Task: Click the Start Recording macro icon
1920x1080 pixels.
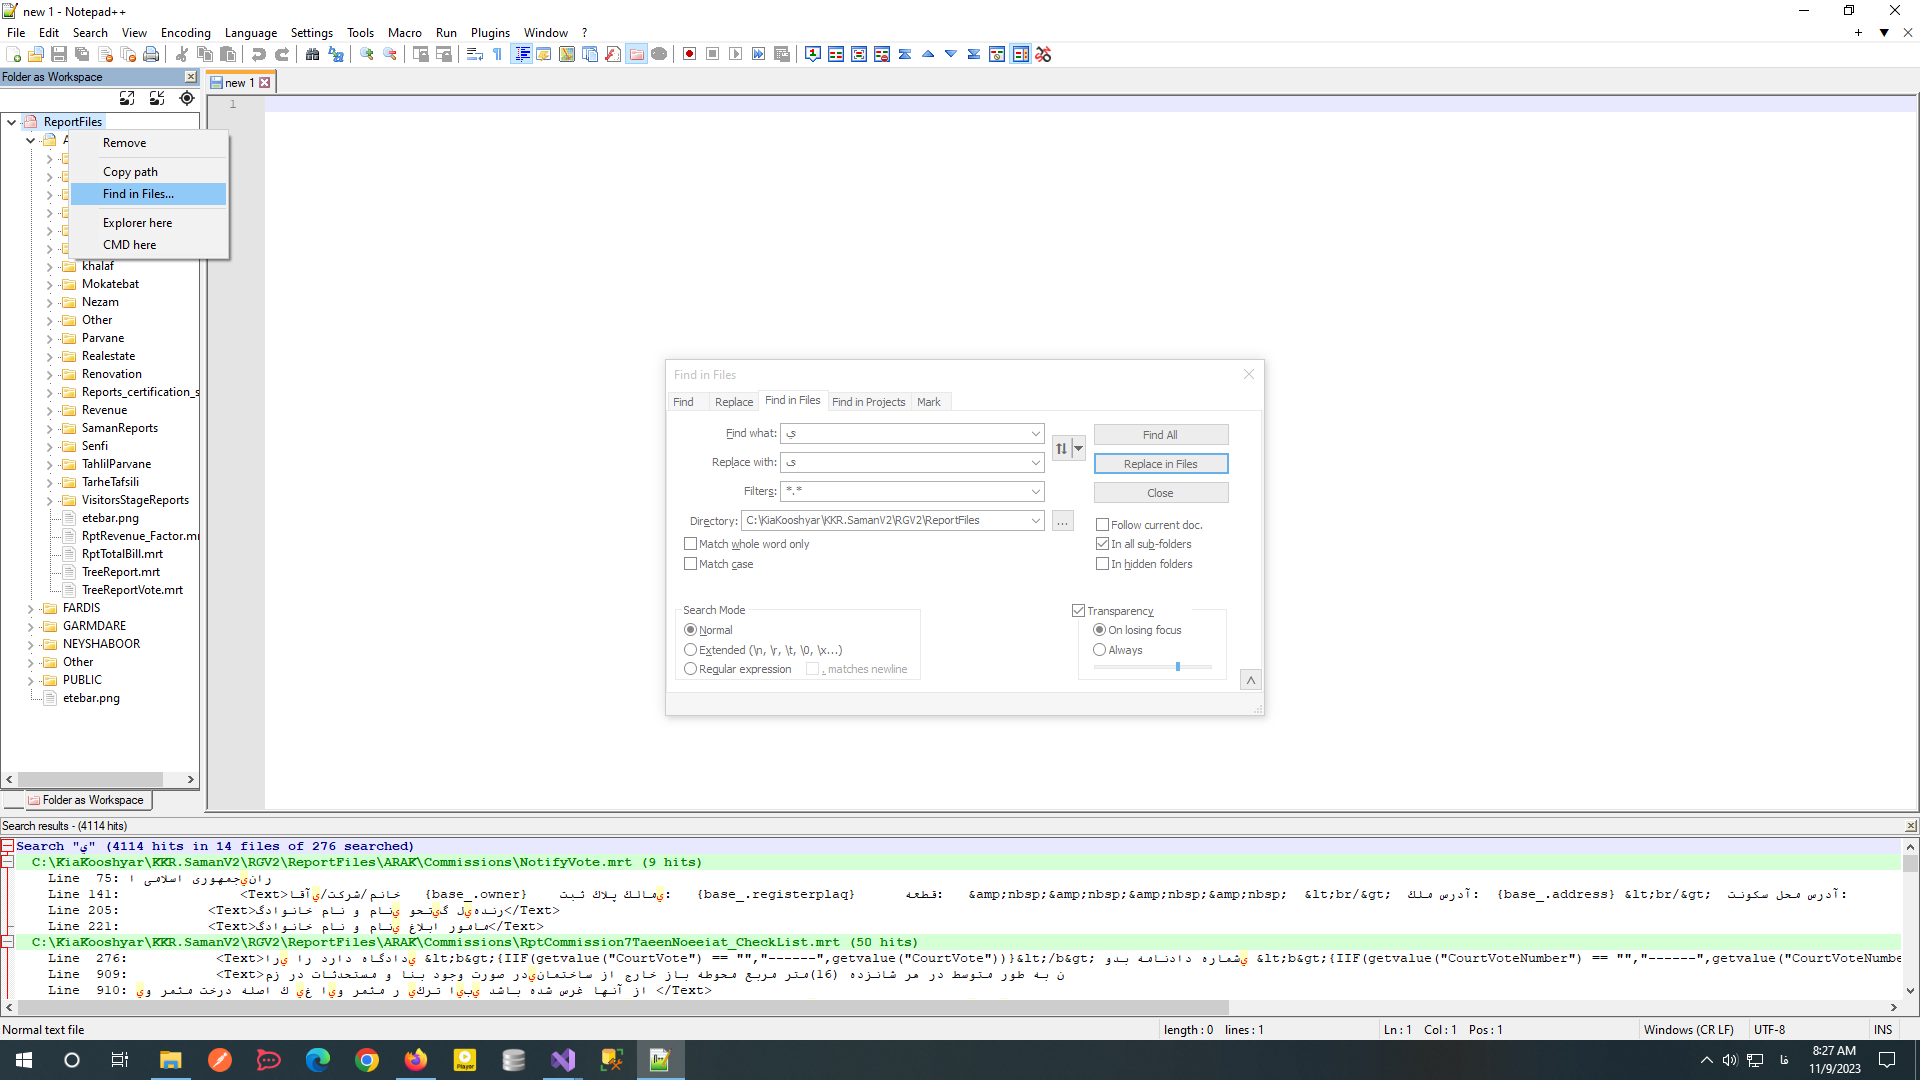Action: 690,54
